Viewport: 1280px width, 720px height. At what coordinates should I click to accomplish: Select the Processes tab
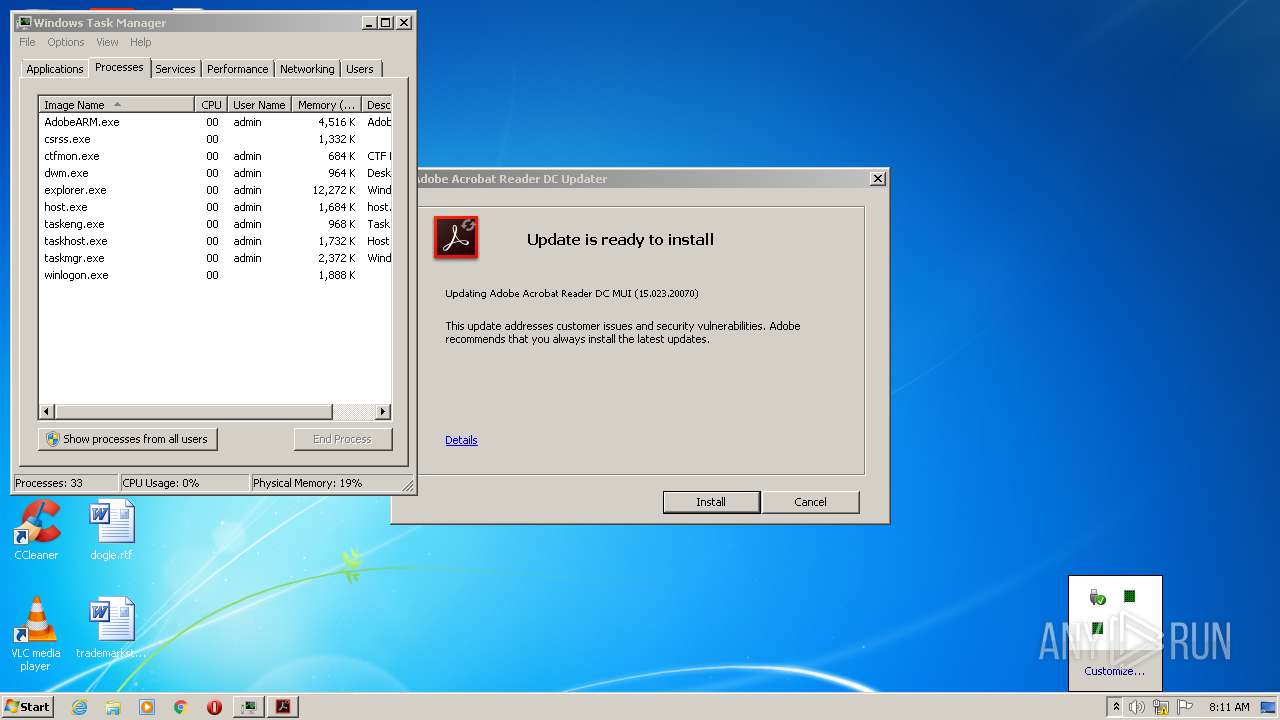point(119,67)
